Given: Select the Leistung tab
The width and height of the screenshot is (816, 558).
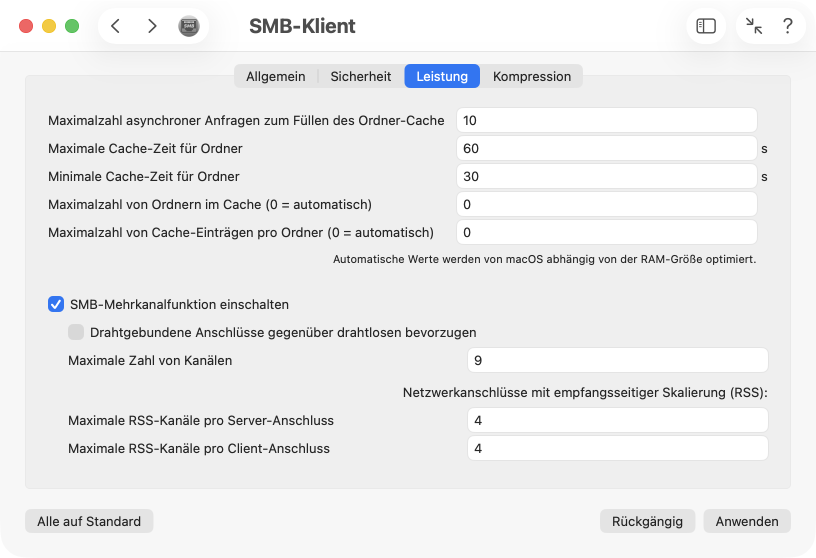Looking at the screenshot, I should (442, 77).
